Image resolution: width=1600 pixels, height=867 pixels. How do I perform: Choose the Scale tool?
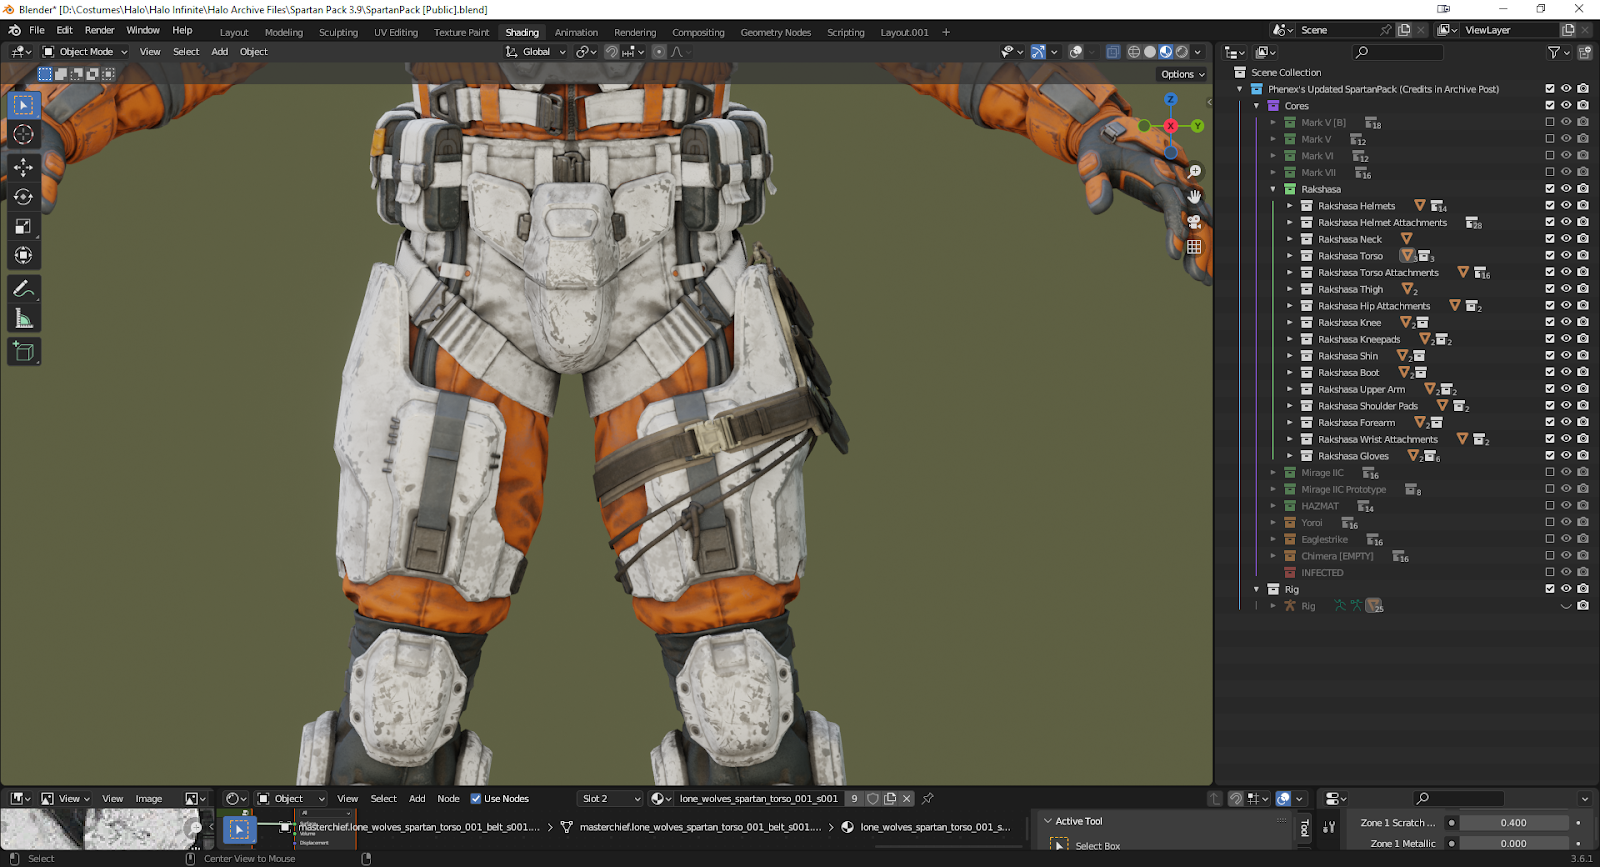pos(23,227)
